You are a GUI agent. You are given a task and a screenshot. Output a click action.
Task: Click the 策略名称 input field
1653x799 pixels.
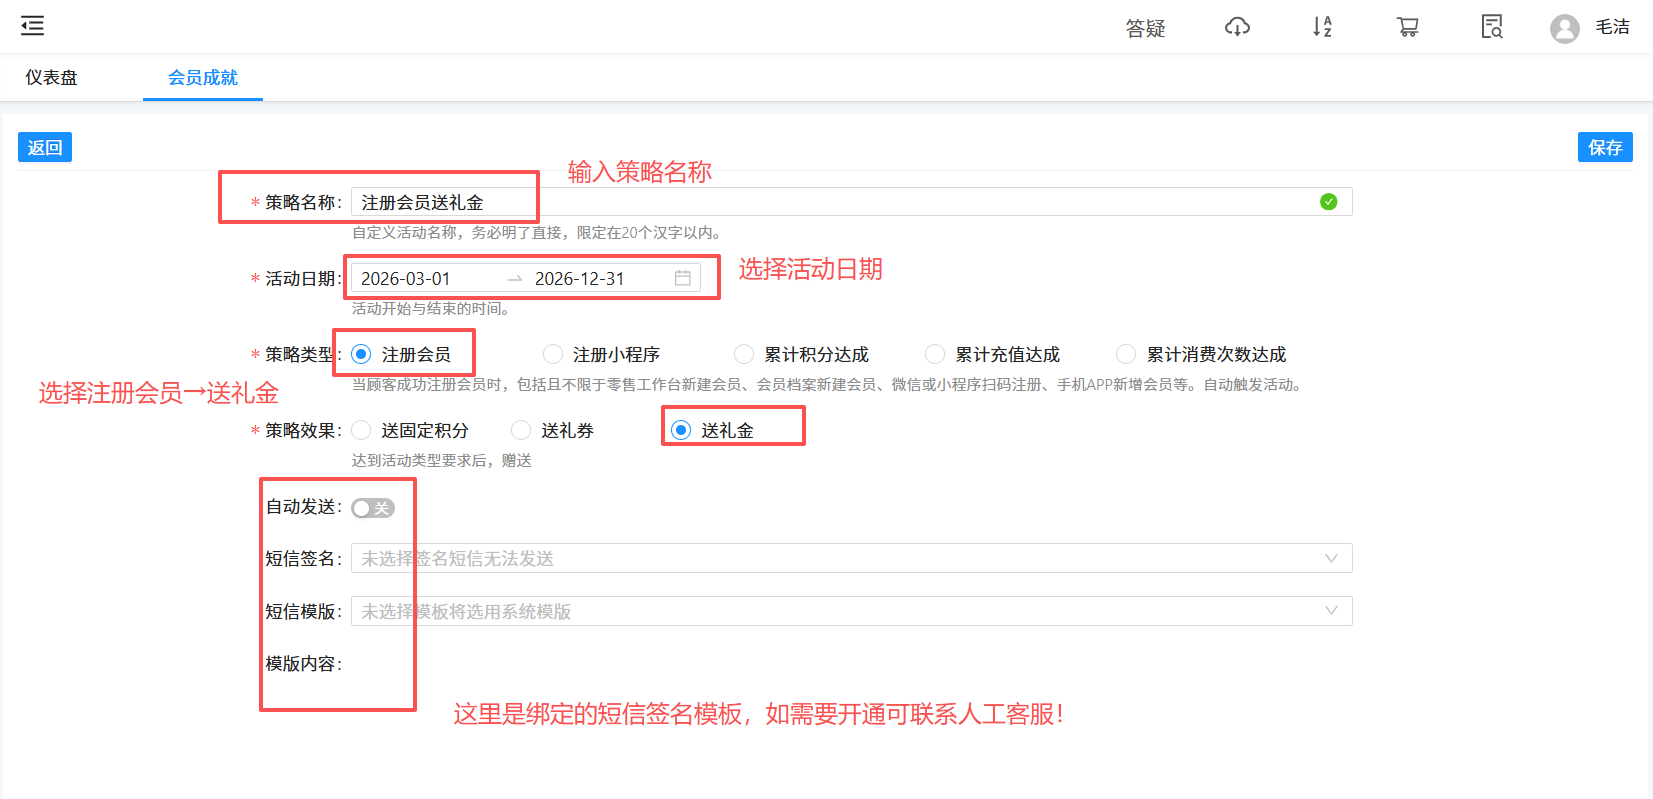tap(830, 202)
